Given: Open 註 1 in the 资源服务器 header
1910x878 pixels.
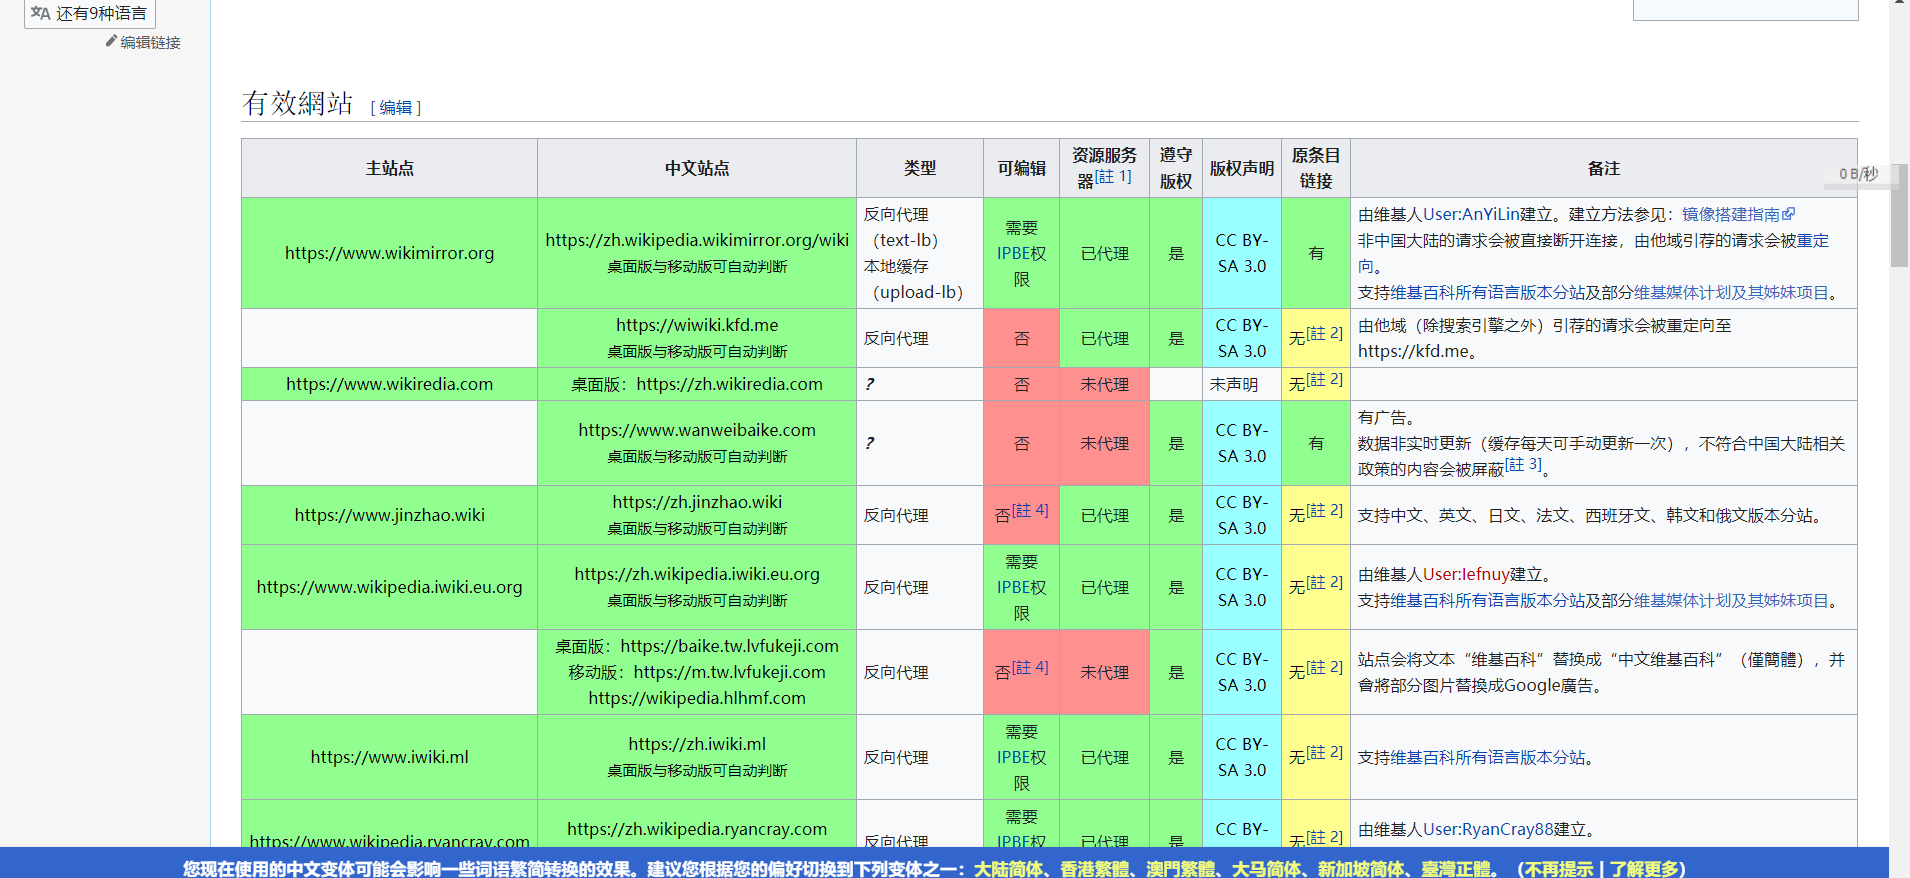Looking at the screenshot, I should pos(1113,177).
